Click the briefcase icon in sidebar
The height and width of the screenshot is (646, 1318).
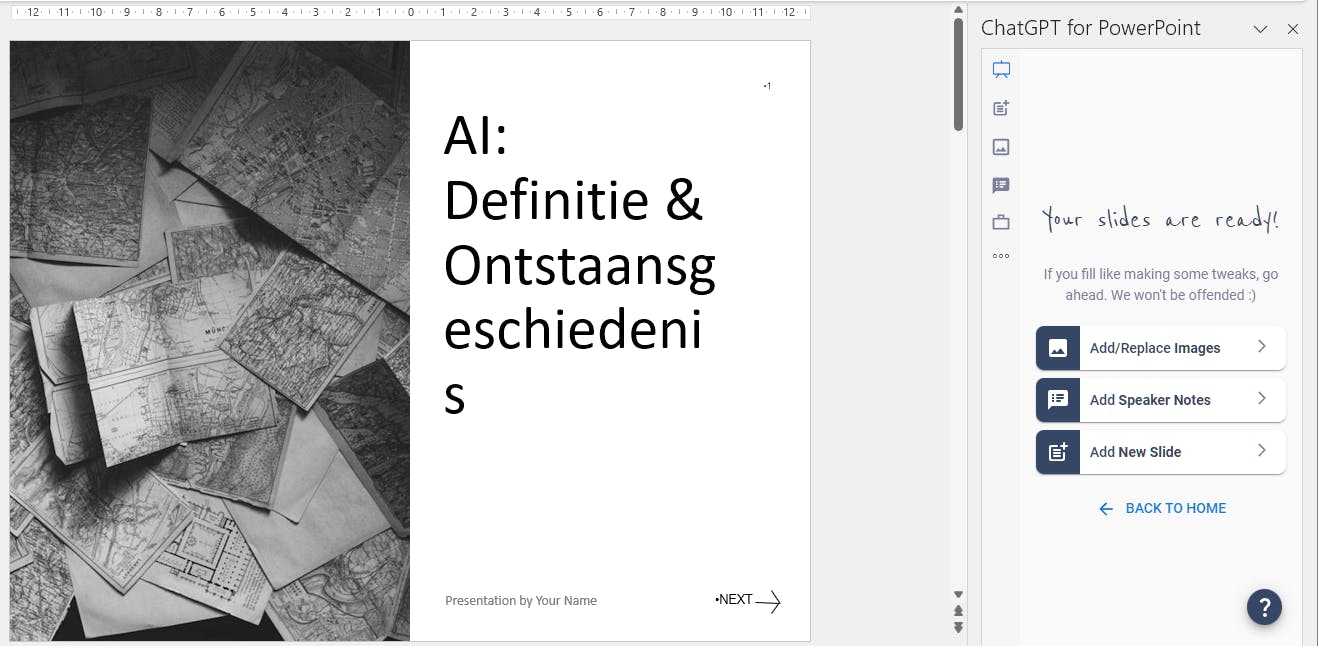[x=1001, y=222]
